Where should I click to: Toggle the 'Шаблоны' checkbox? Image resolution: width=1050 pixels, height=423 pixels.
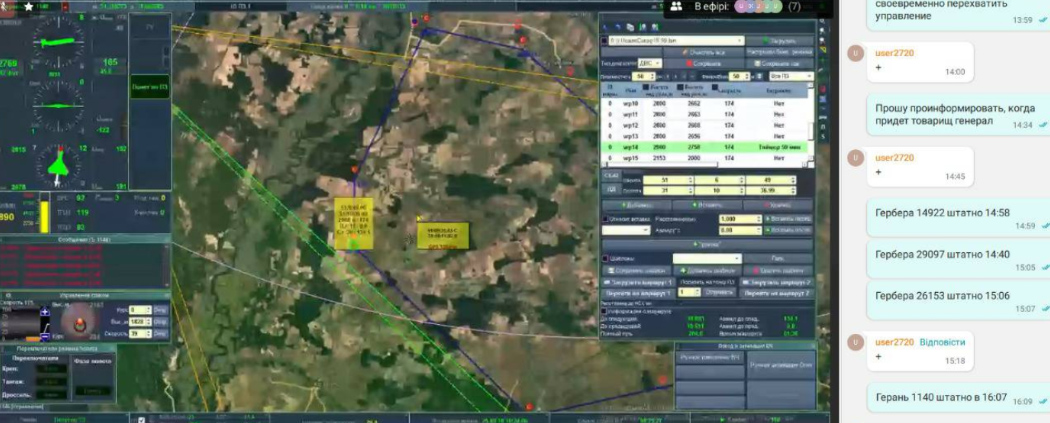pos(604,258)
